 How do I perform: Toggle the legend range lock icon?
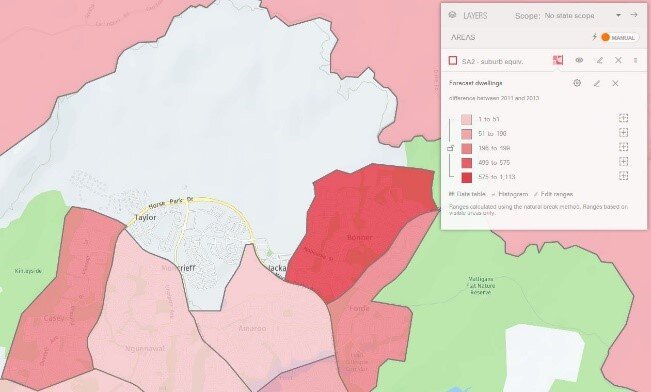coord(451,148)
